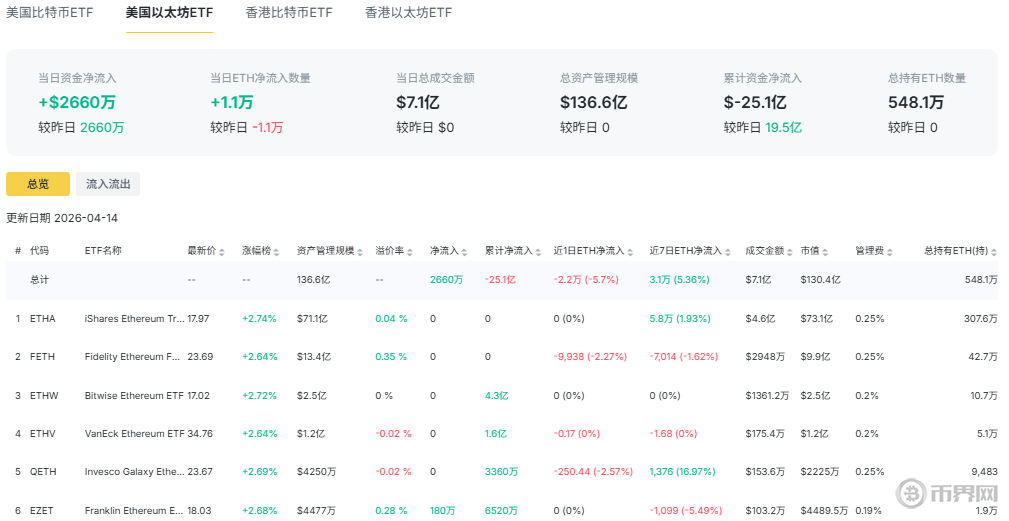Click EZET management fee 0.19%

tap(869, 510)
